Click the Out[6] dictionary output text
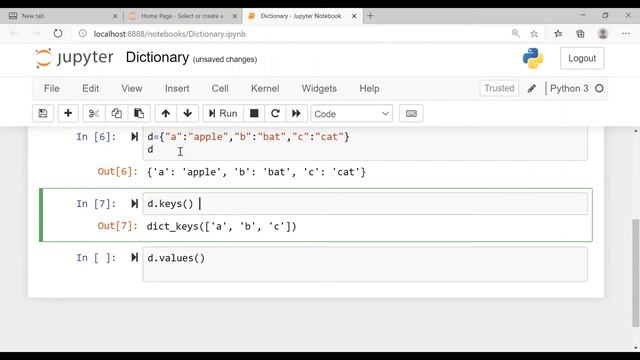The width and height of the screenshot is (640, 360). (x=256, y=172)
